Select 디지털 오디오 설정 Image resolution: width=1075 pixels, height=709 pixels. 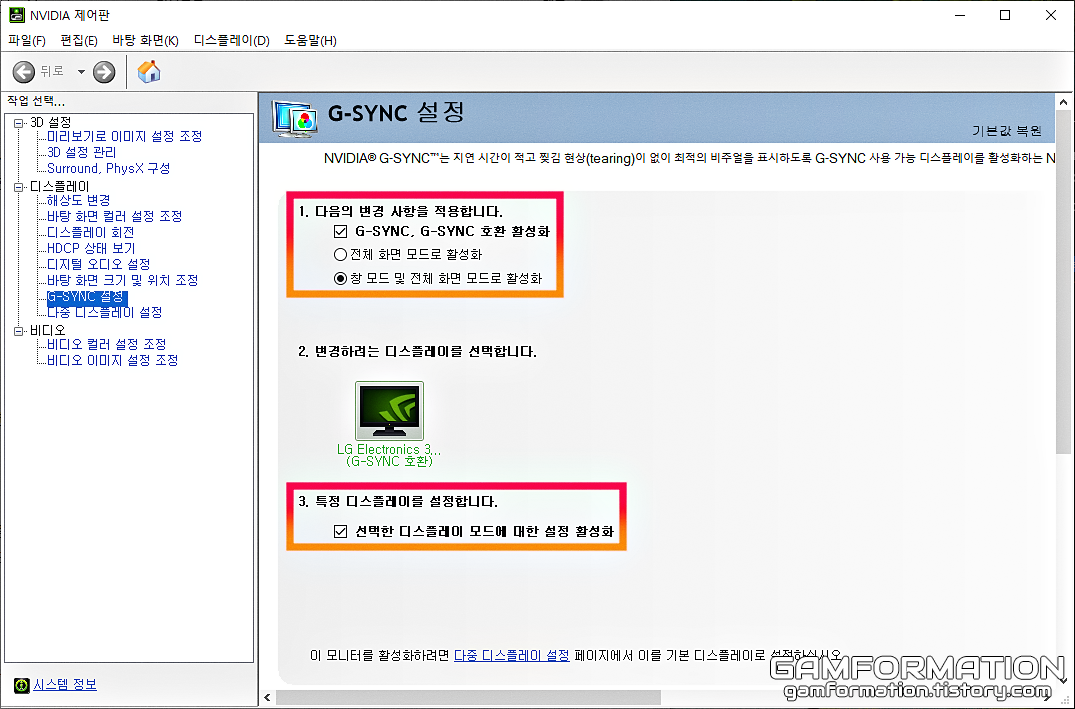point(99,264)
